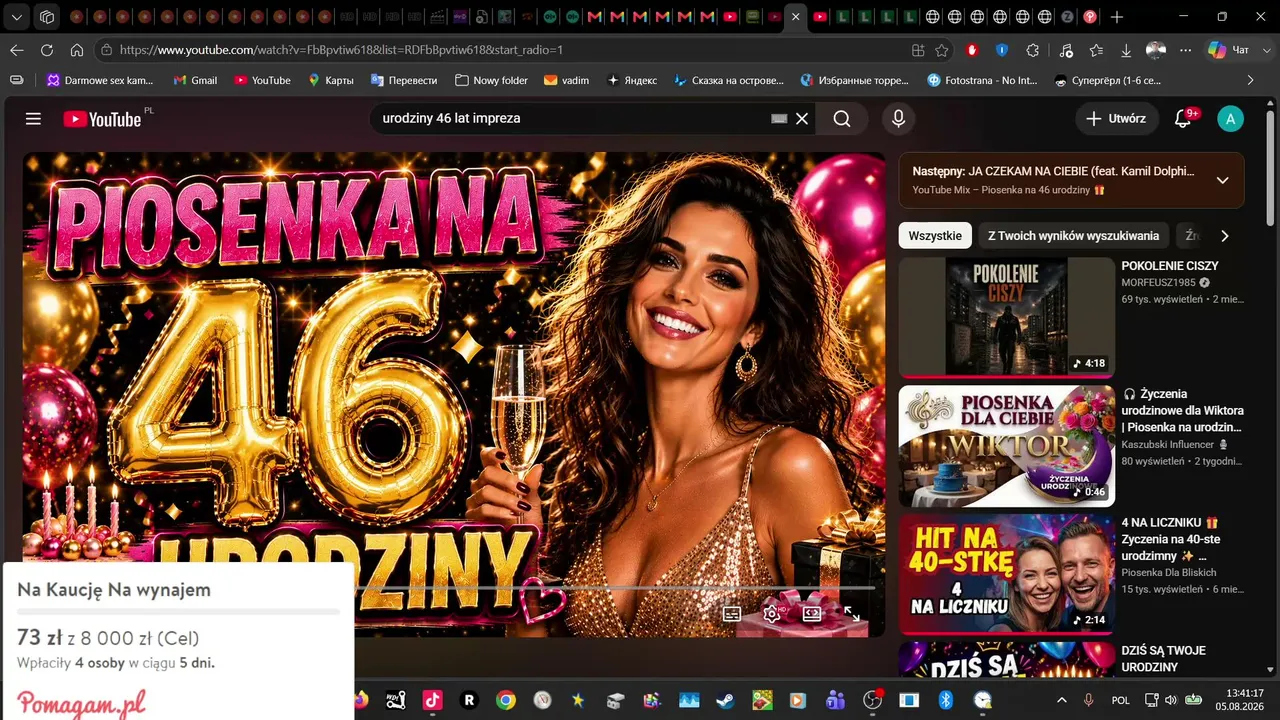Screen dimensions: 1280x720
Task: Open the Перевести bookmark
Action: (x=404, y=80)
